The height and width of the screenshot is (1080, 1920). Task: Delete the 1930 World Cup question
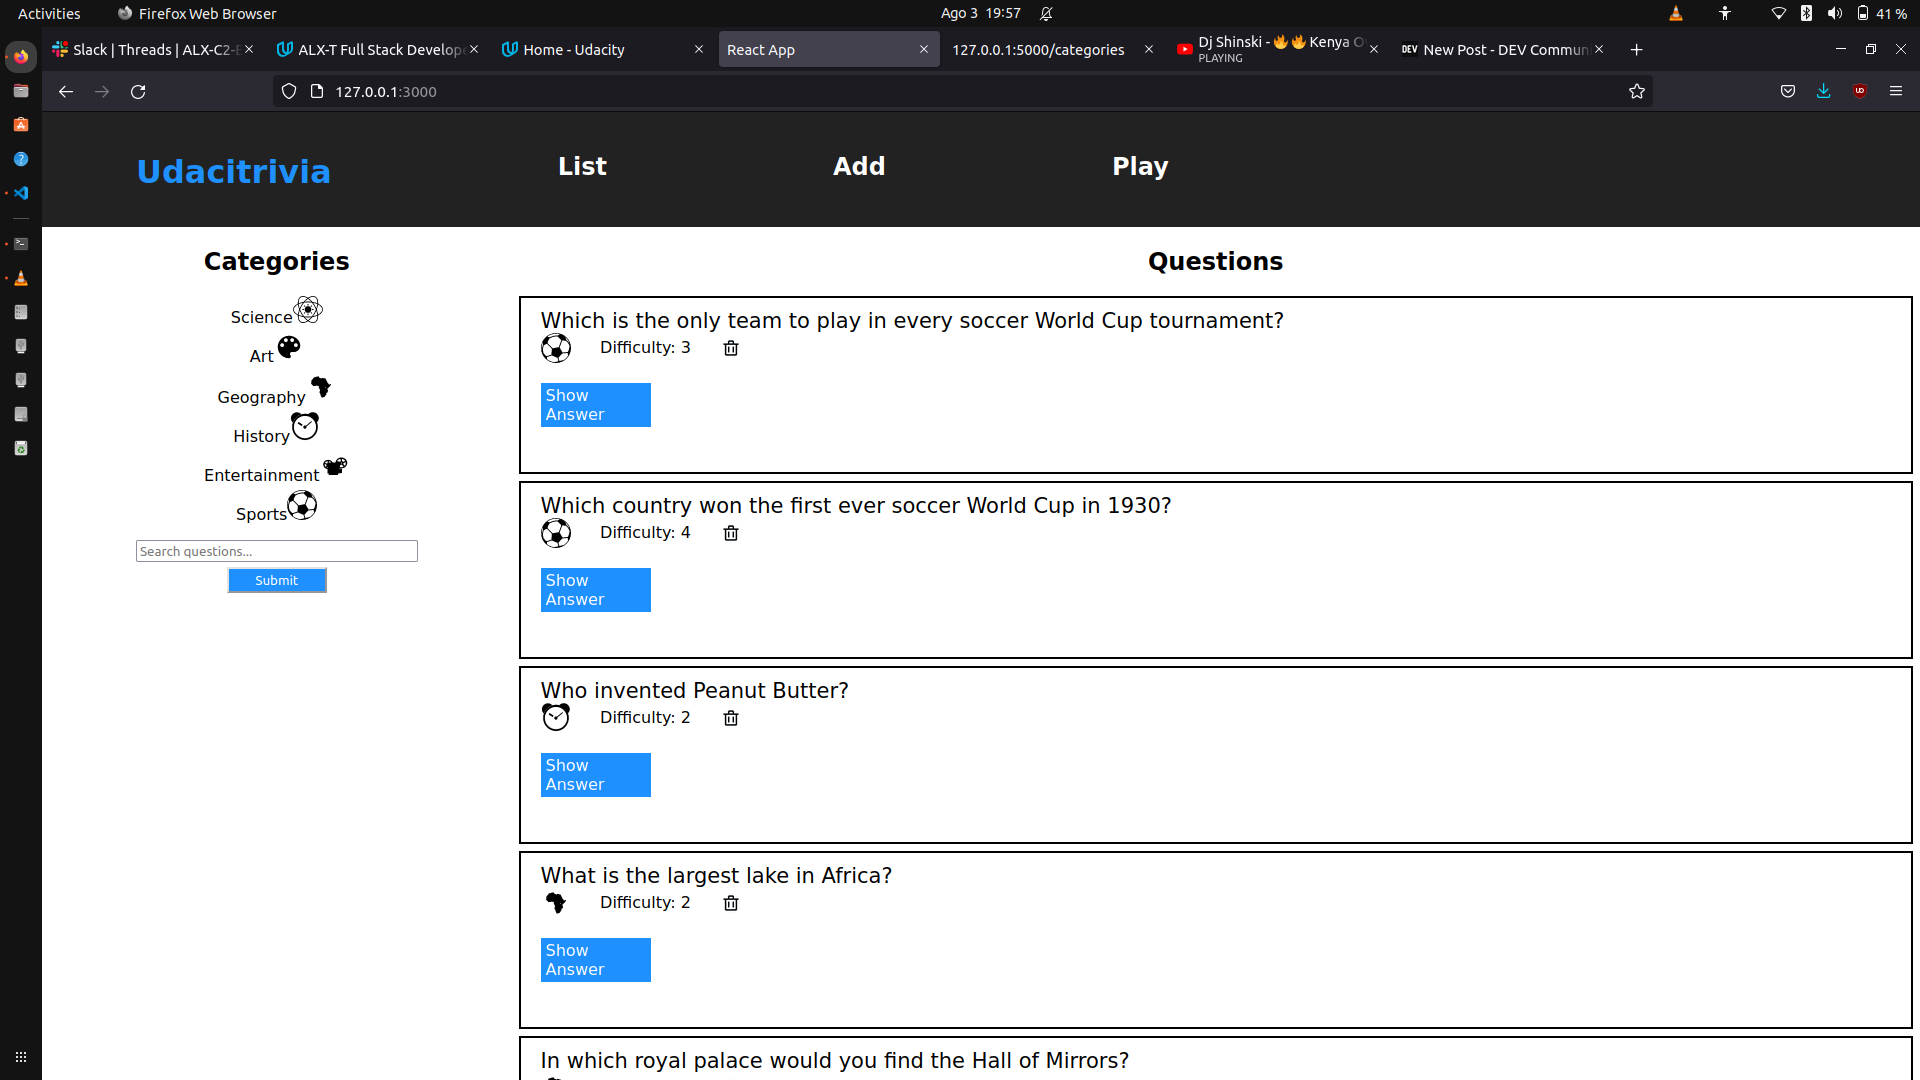pyautogui.click(x=731, y=533)
